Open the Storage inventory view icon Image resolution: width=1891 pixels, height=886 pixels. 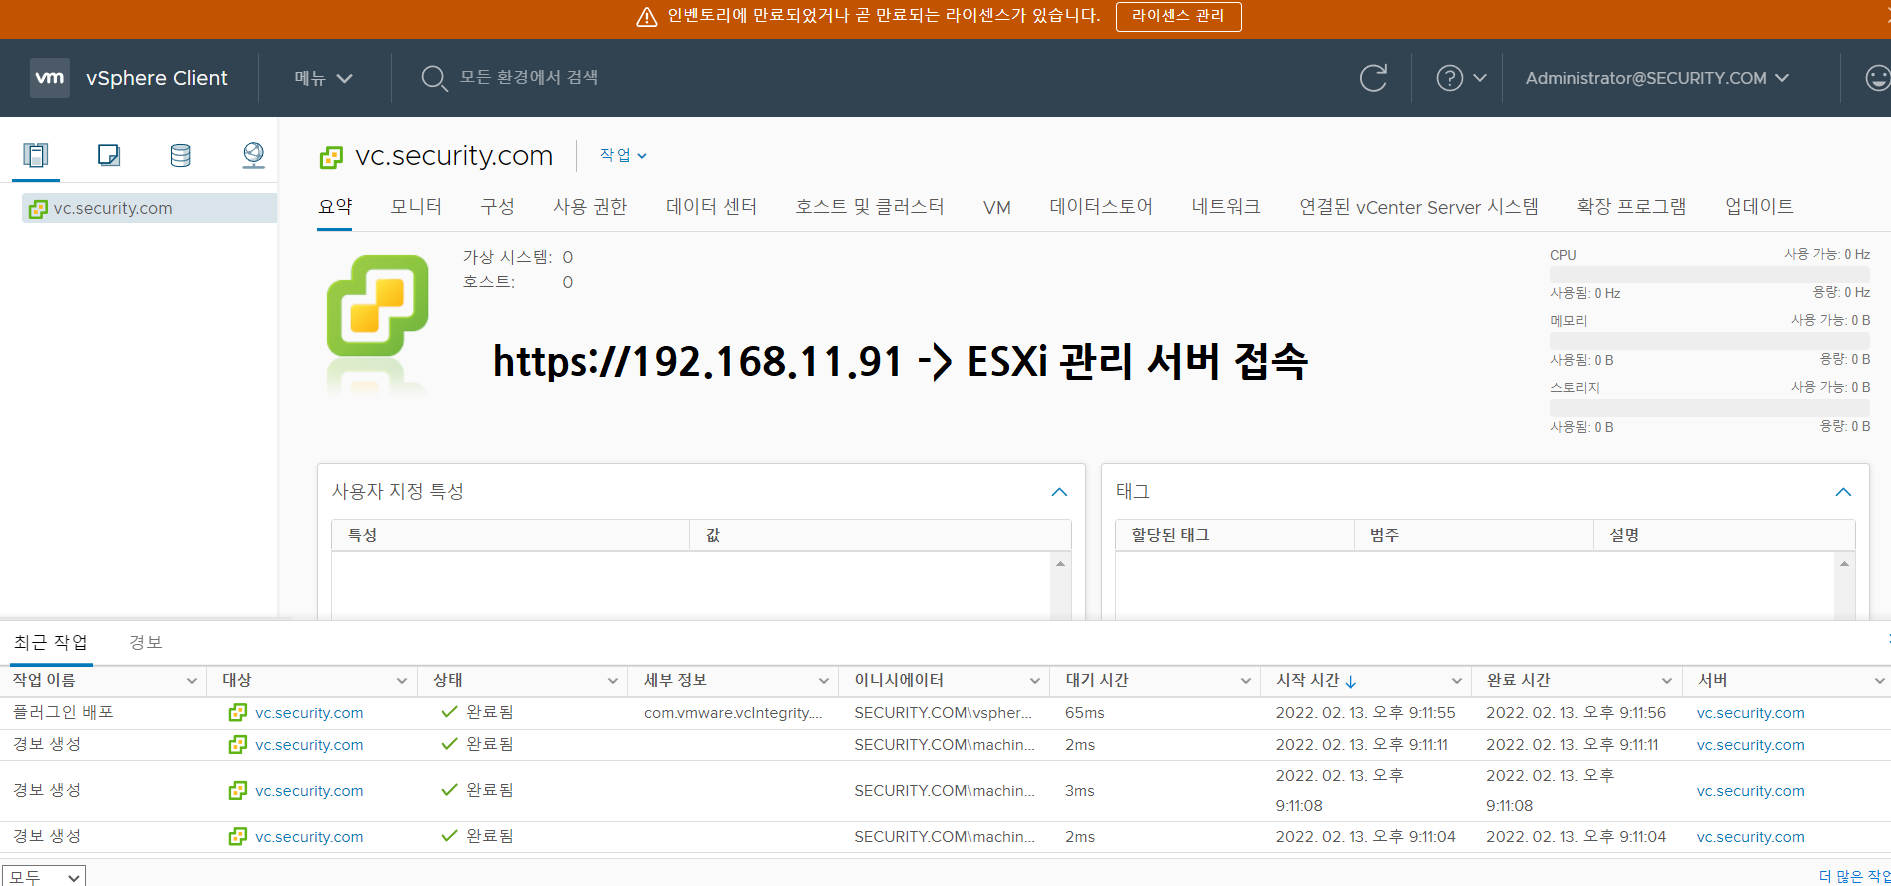point(181,155)
